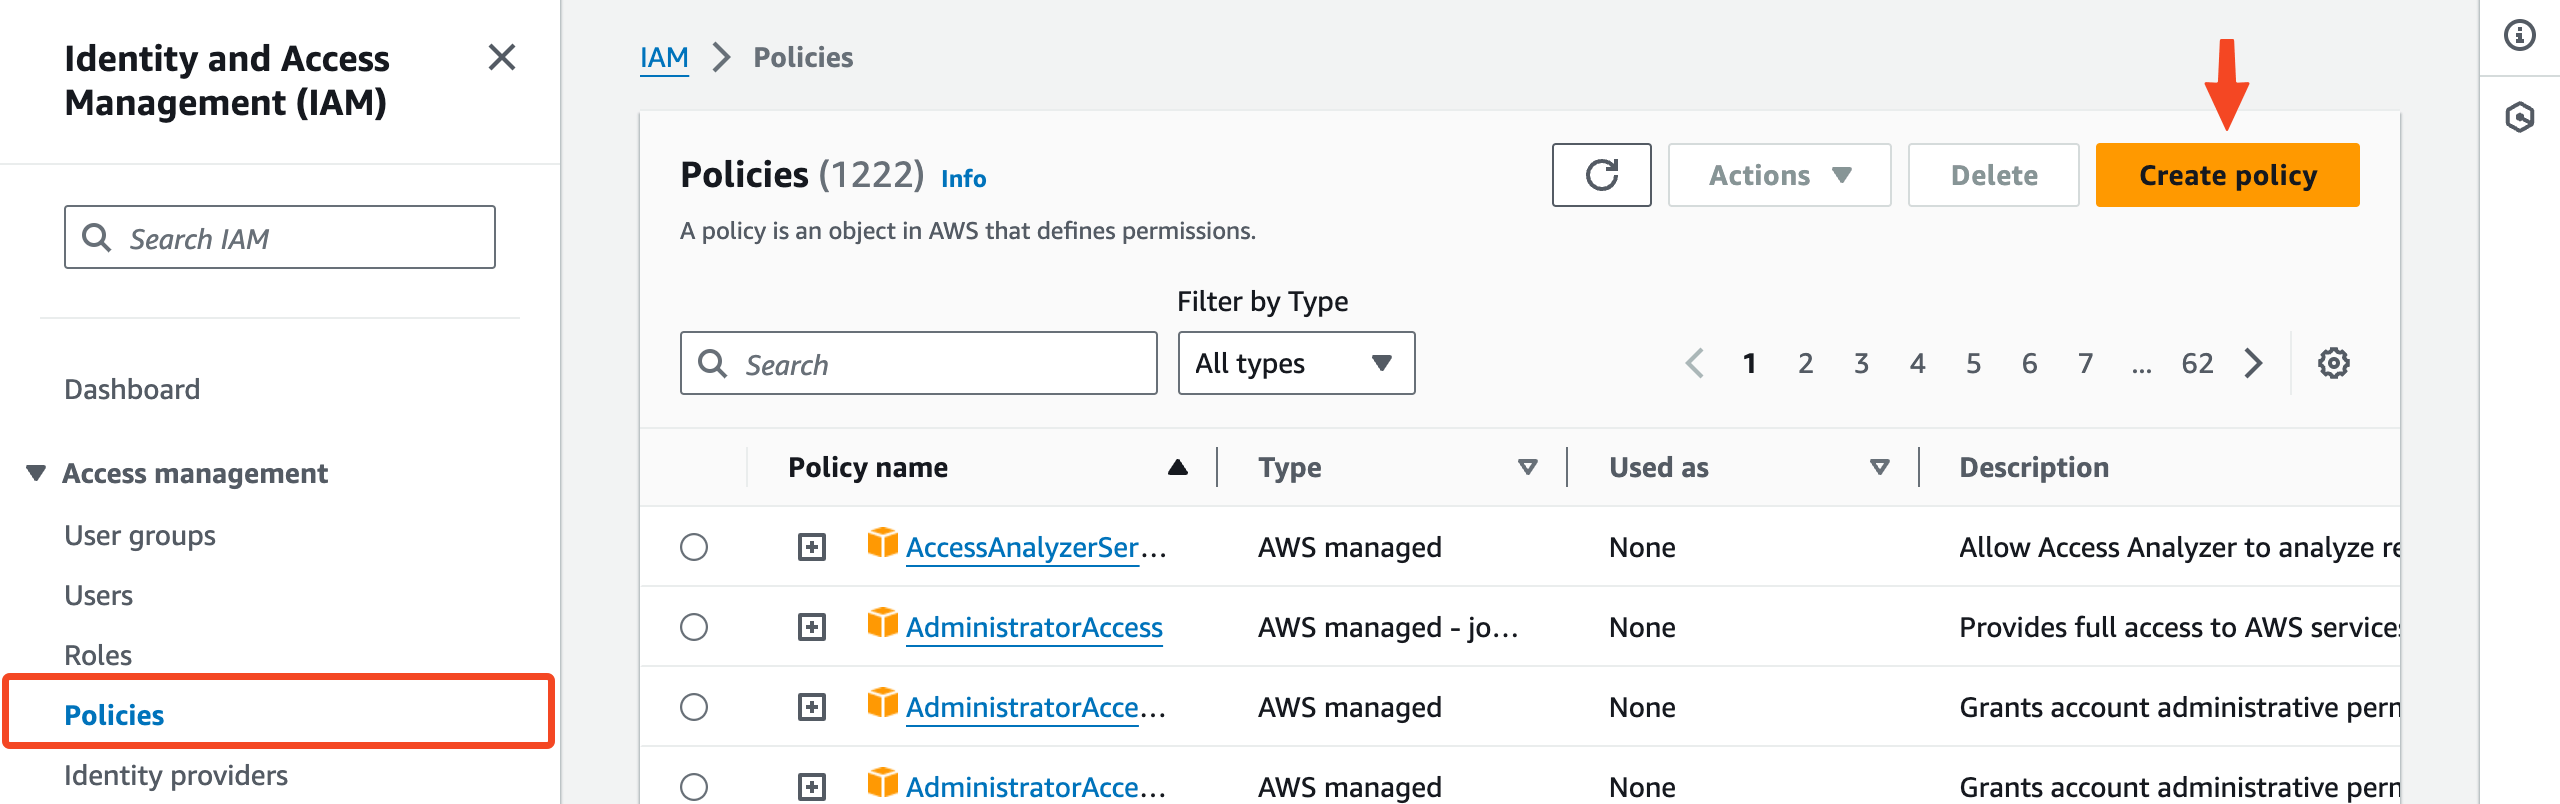
Task: Click 'AWS managed - jo…' type cell
Action: [x=1388, y=627]
